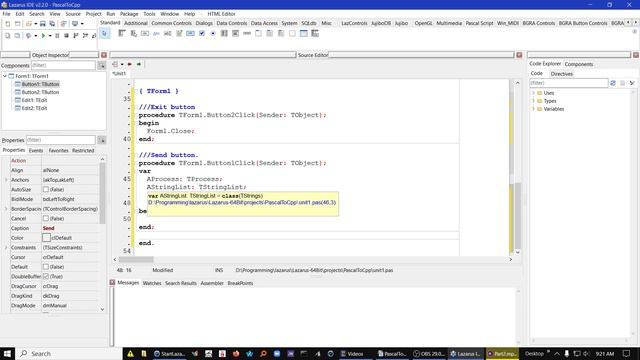Select the pointer selection tool in palette
This screenshot has width=640, height=360.
click(x=104, y=33)
